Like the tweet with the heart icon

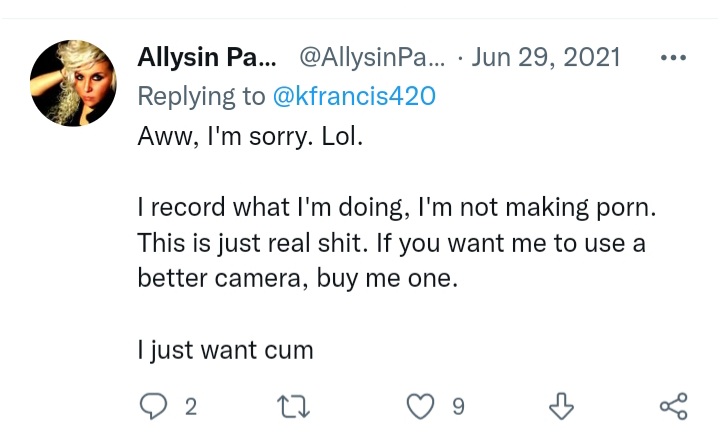(420, 406)
